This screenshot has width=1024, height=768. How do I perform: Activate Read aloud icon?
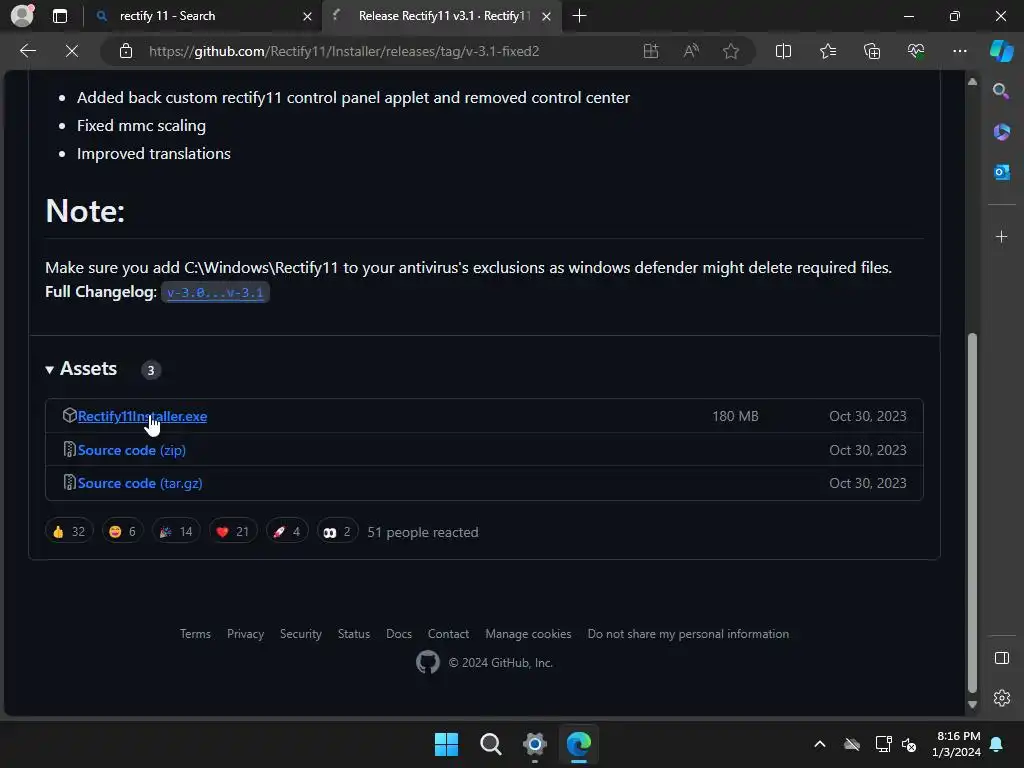691,51
